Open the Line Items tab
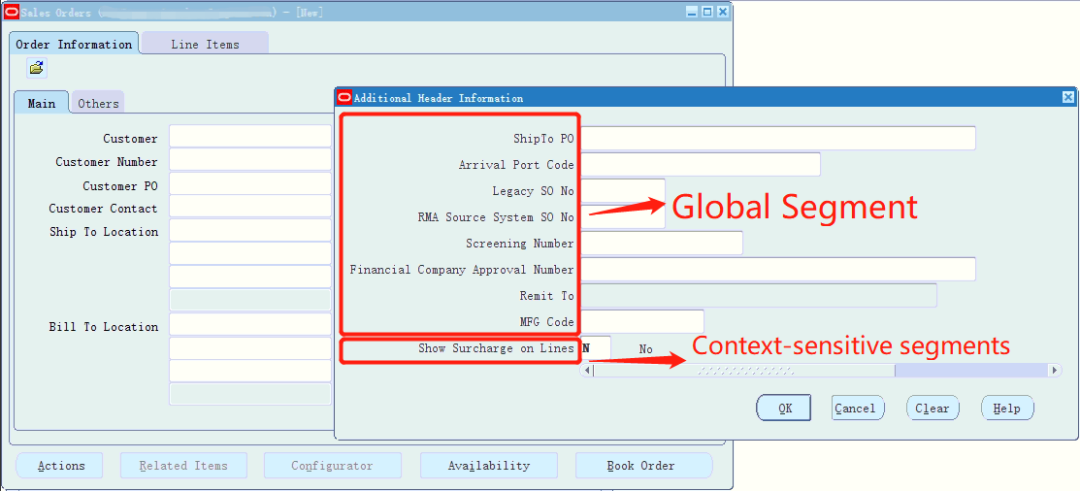 click(205, 44)
